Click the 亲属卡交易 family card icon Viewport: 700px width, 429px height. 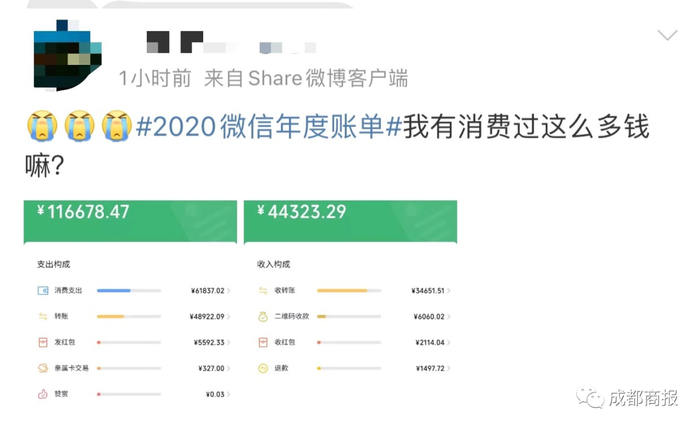[x=43, y=368]
